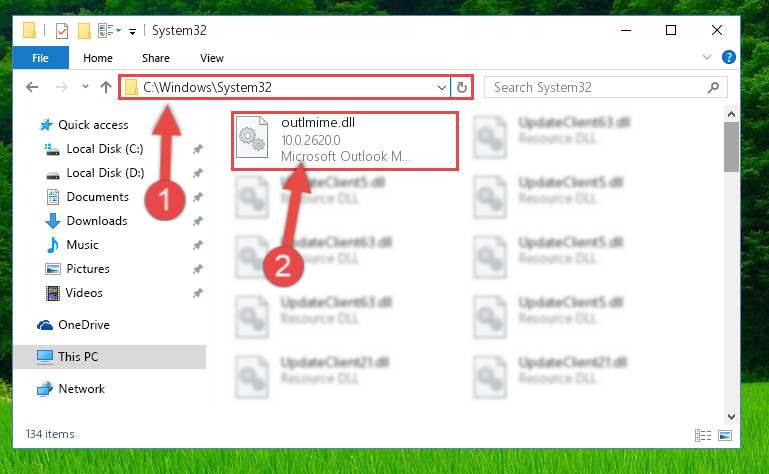Expand the address bar history dropdown
The height and width of the screenshot is (474, 769).
pyautogui.click(x=441, y=87)
